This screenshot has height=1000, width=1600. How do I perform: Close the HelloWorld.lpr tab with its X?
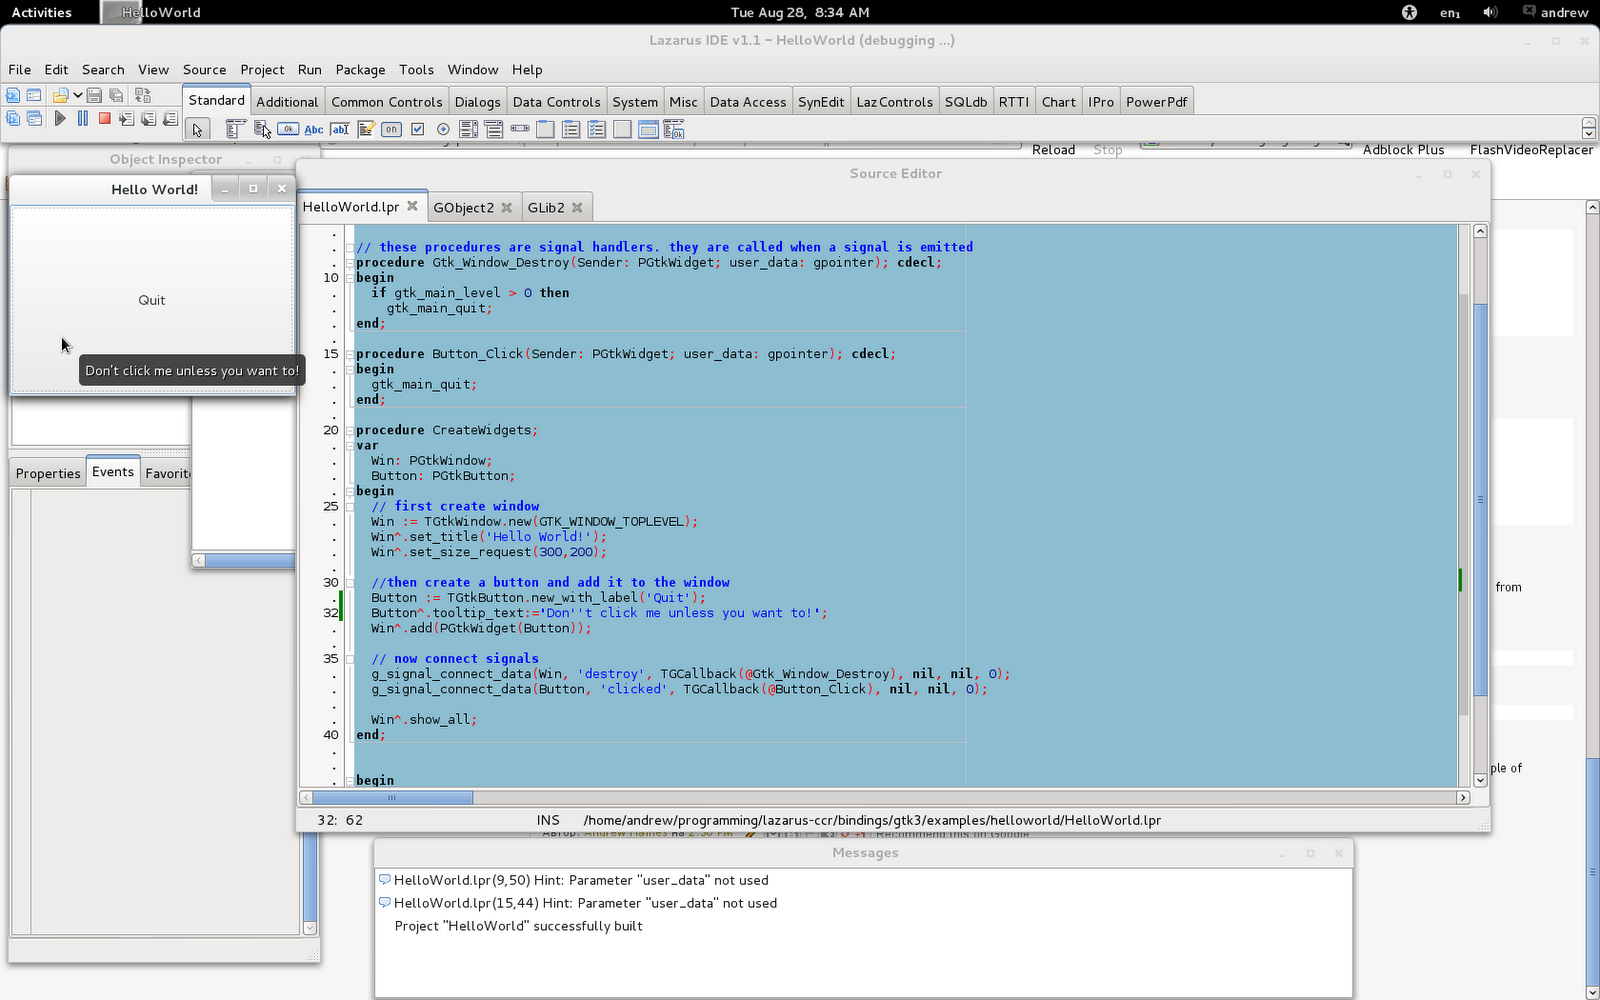coord(412,206)
